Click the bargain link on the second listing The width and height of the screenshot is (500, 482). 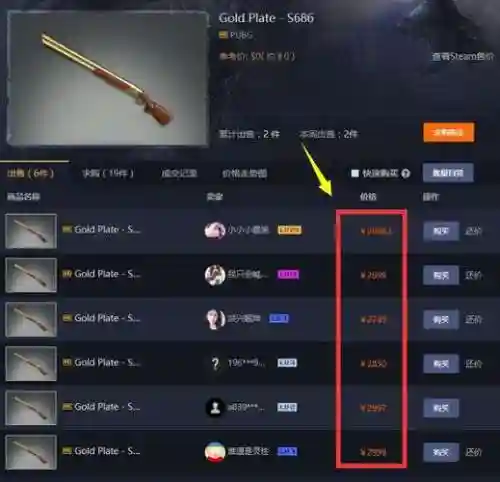473,275
